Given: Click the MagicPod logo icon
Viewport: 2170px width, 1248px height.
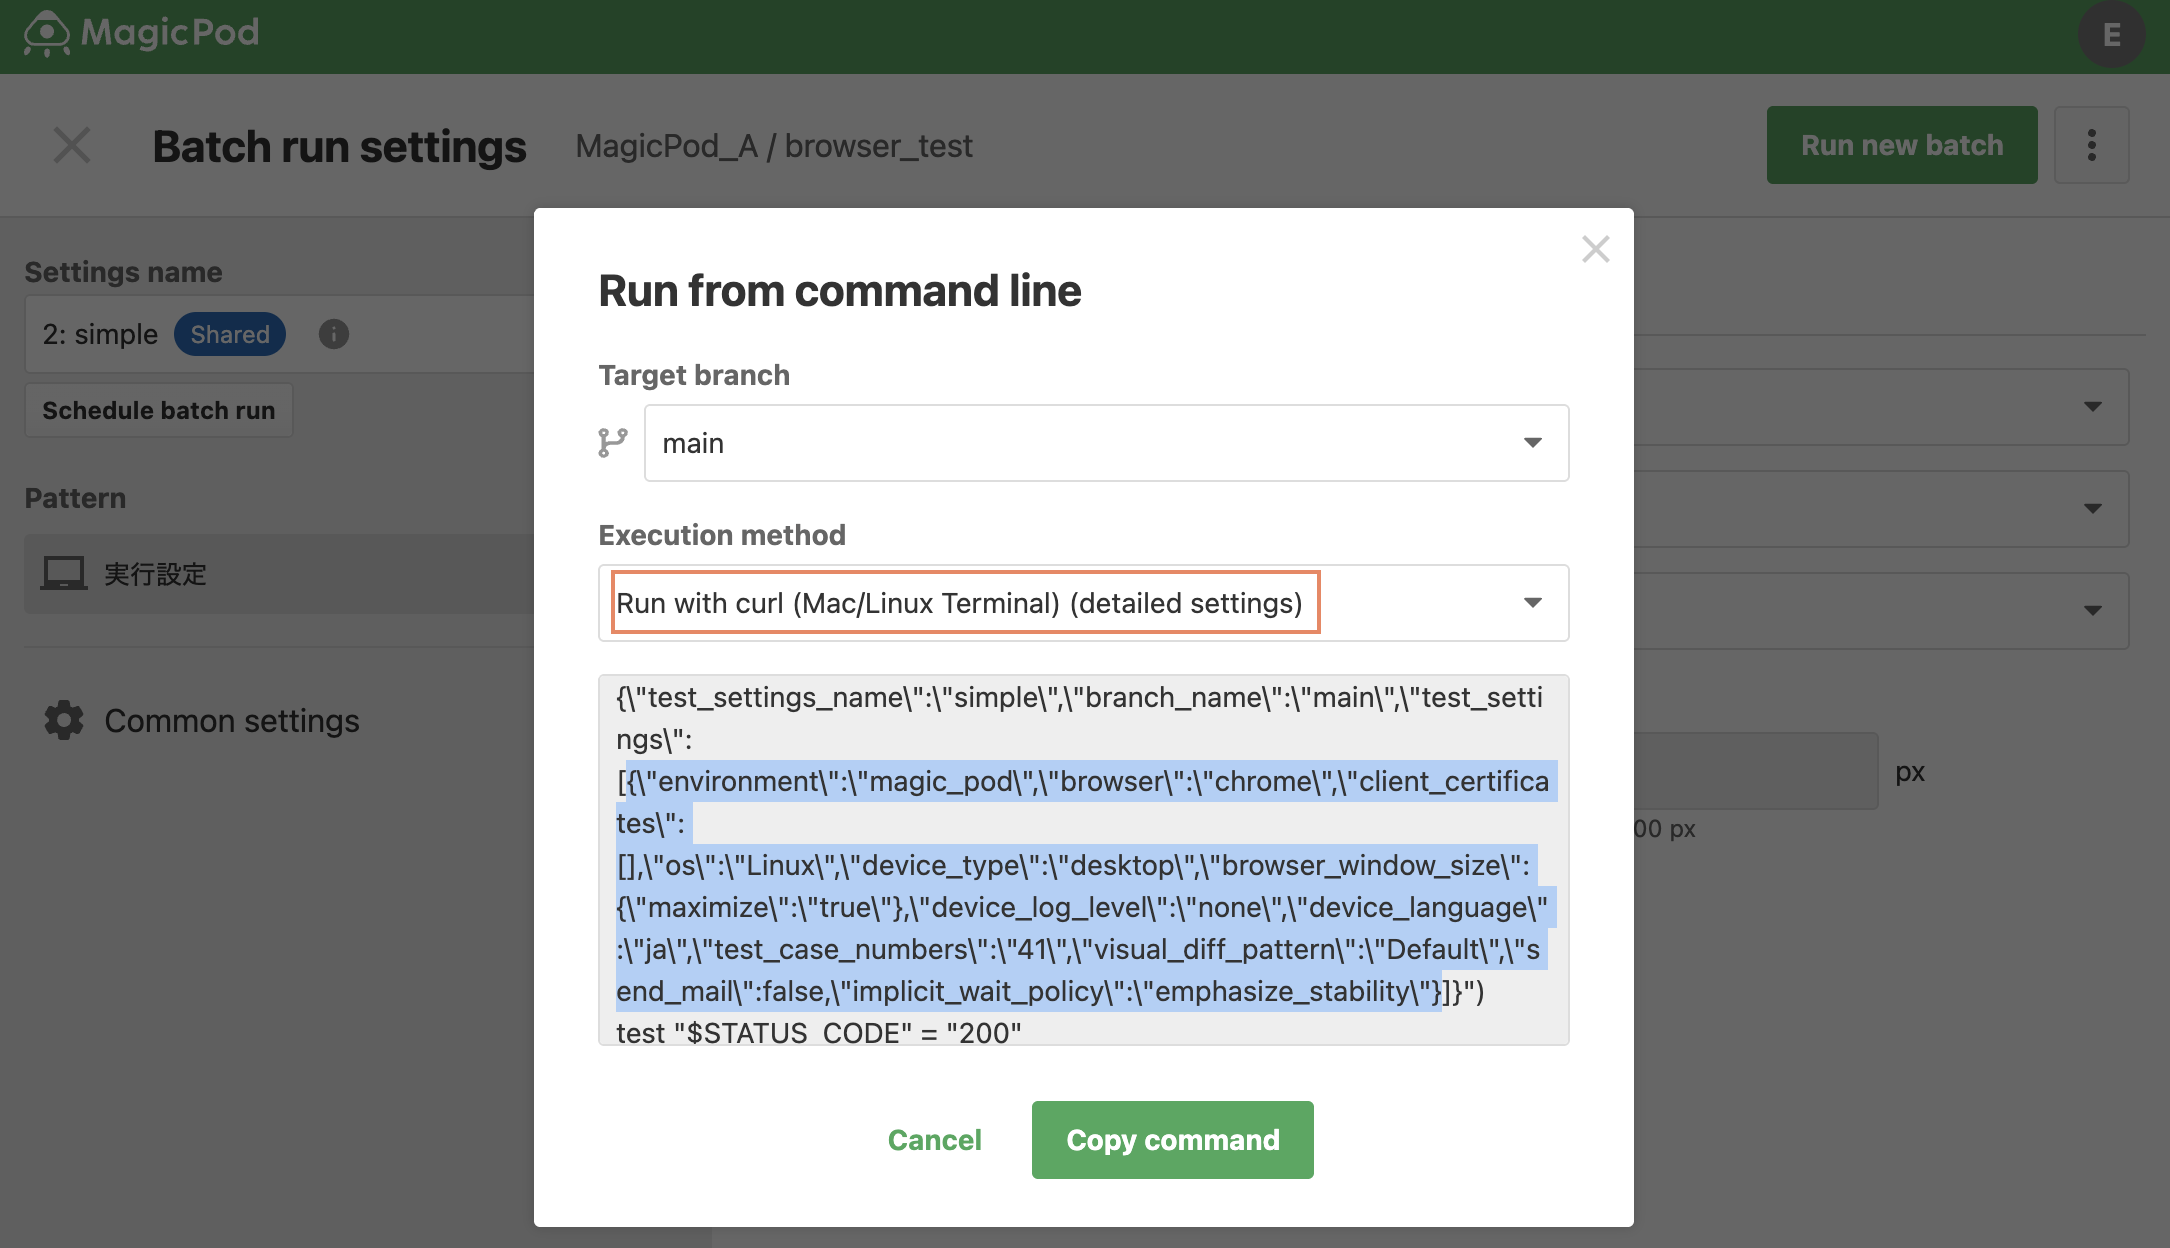Looking at the screenshot, I should 47,33.
